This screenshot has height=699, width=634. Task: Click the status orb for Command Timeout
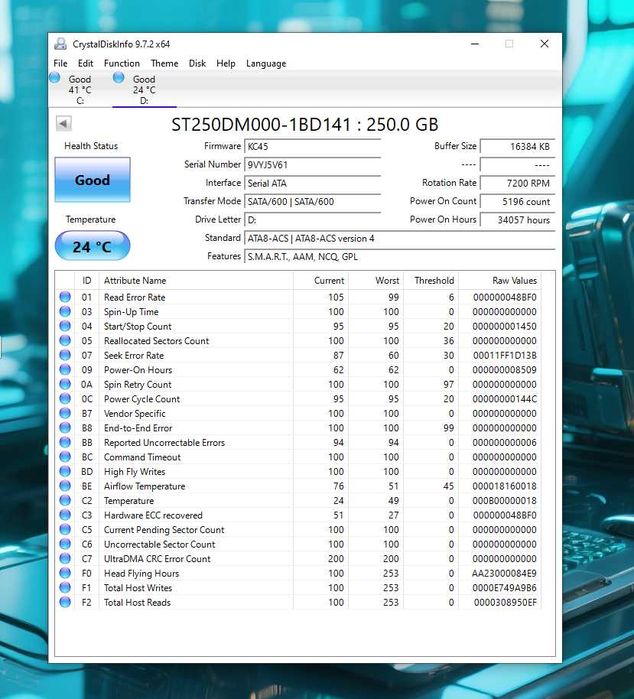(x=65, y=456)
